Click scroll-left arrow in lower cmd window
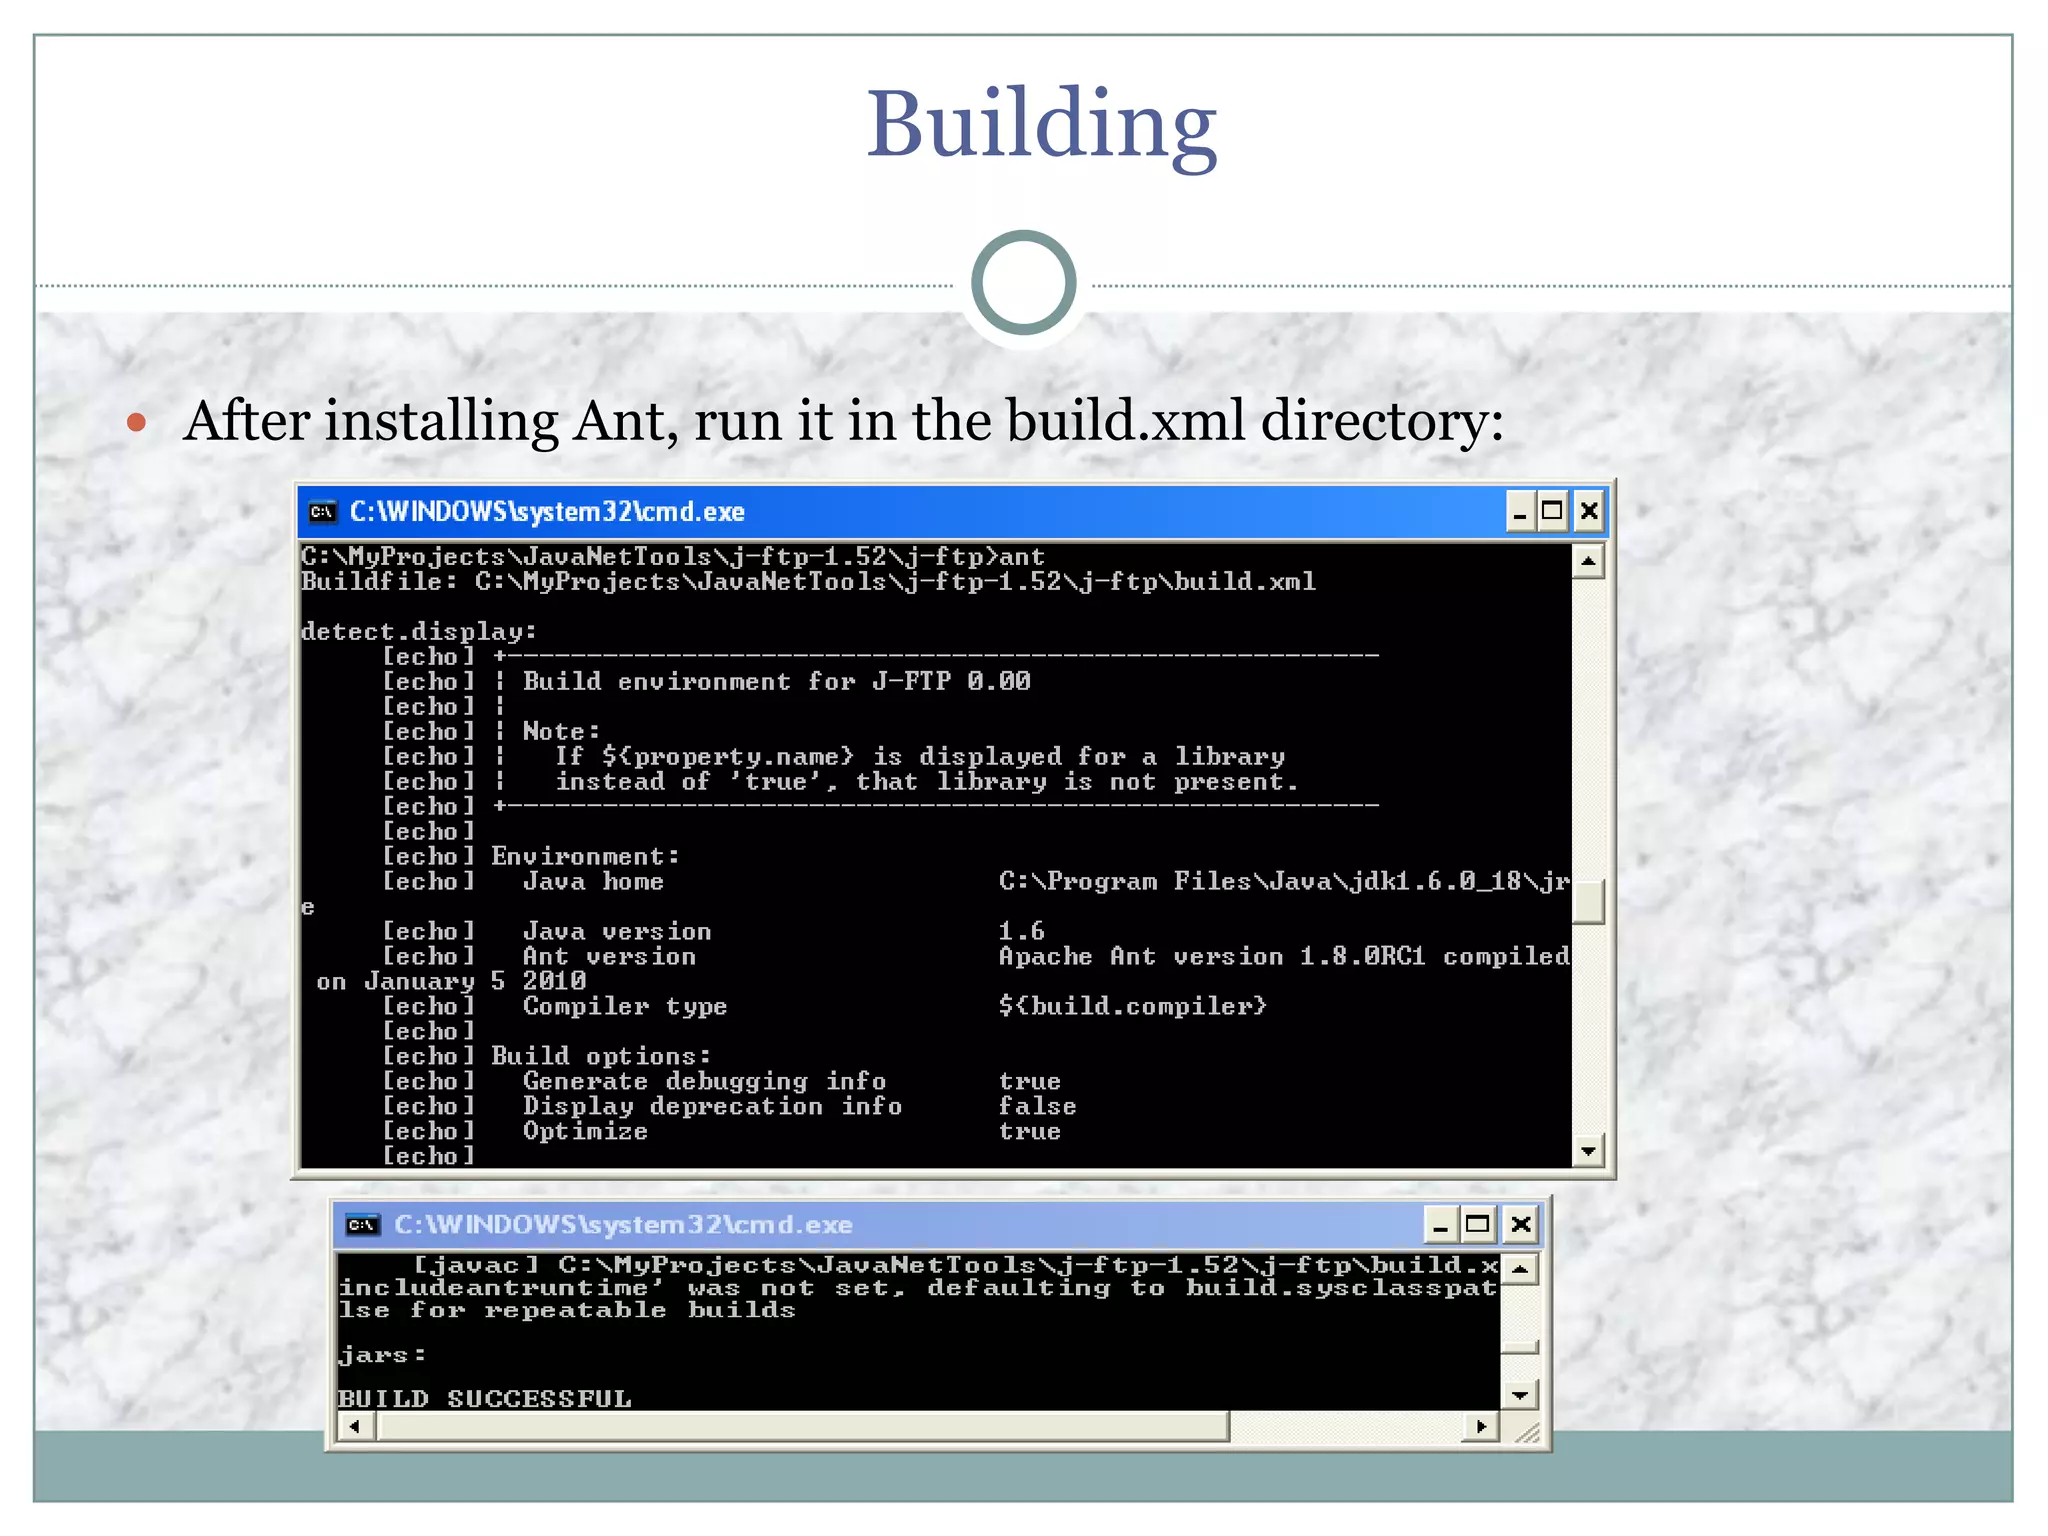 pyautogui.click(x=355, y=1427)
